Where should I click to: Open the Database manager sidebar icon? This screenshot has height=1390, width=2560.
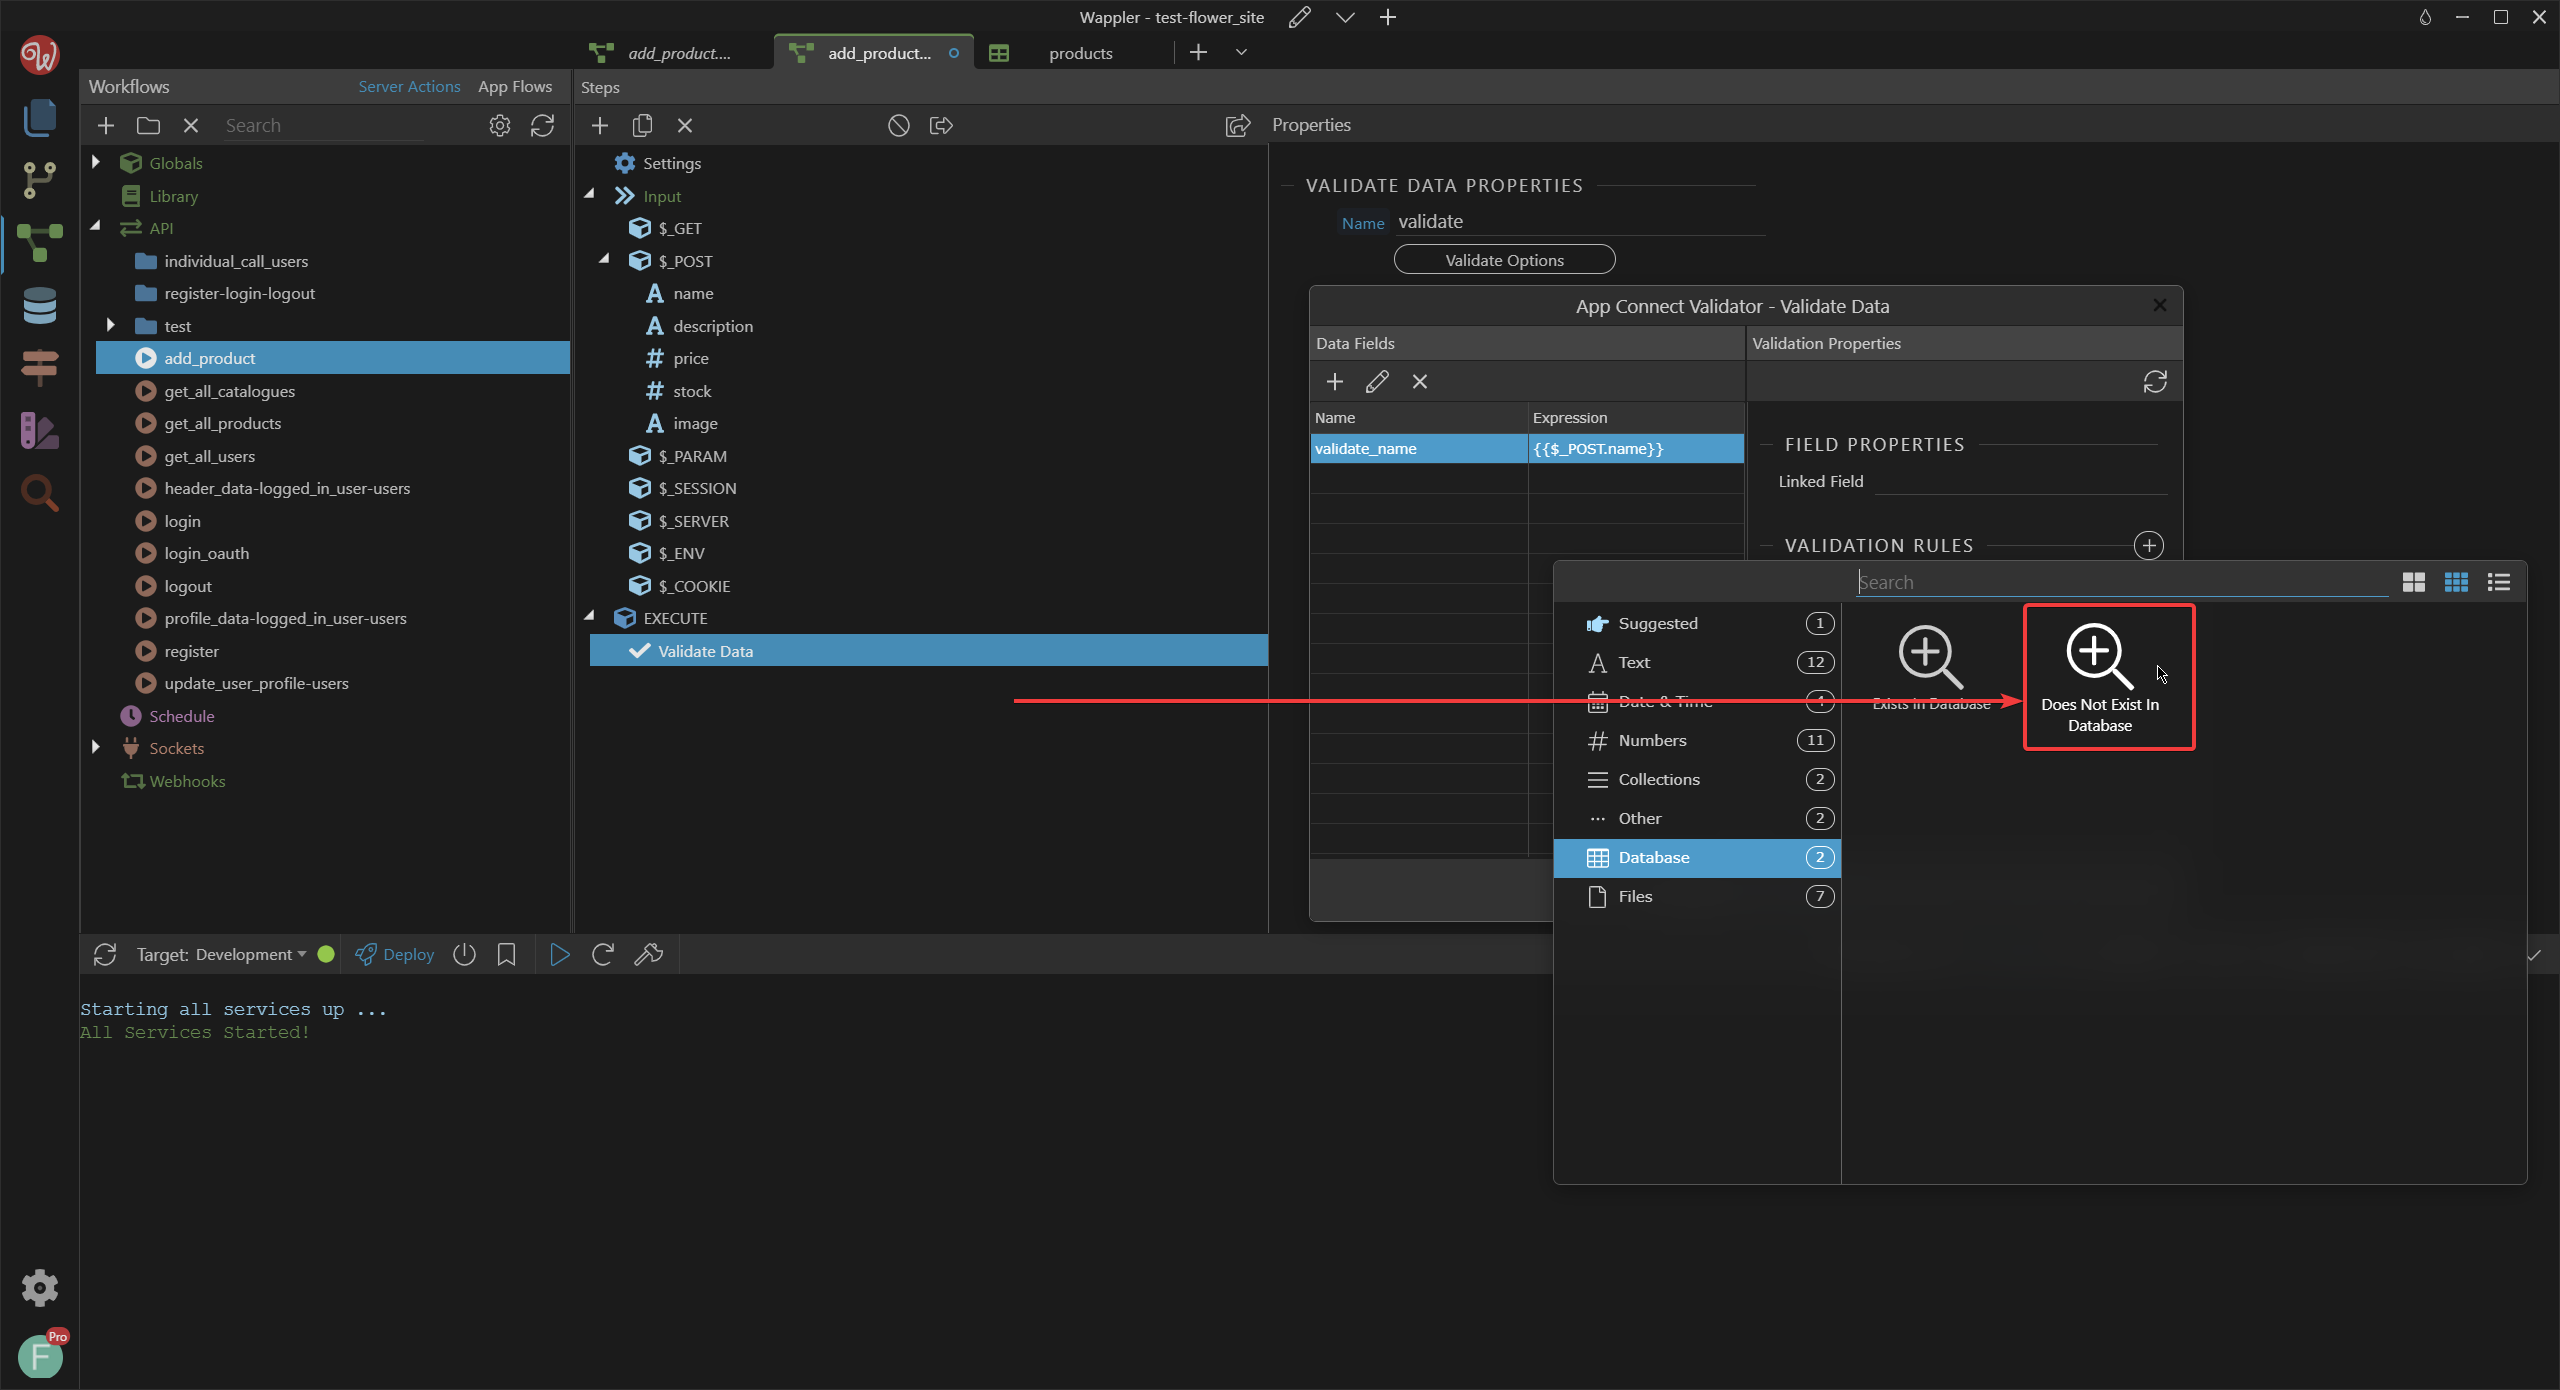pos(40,306)
